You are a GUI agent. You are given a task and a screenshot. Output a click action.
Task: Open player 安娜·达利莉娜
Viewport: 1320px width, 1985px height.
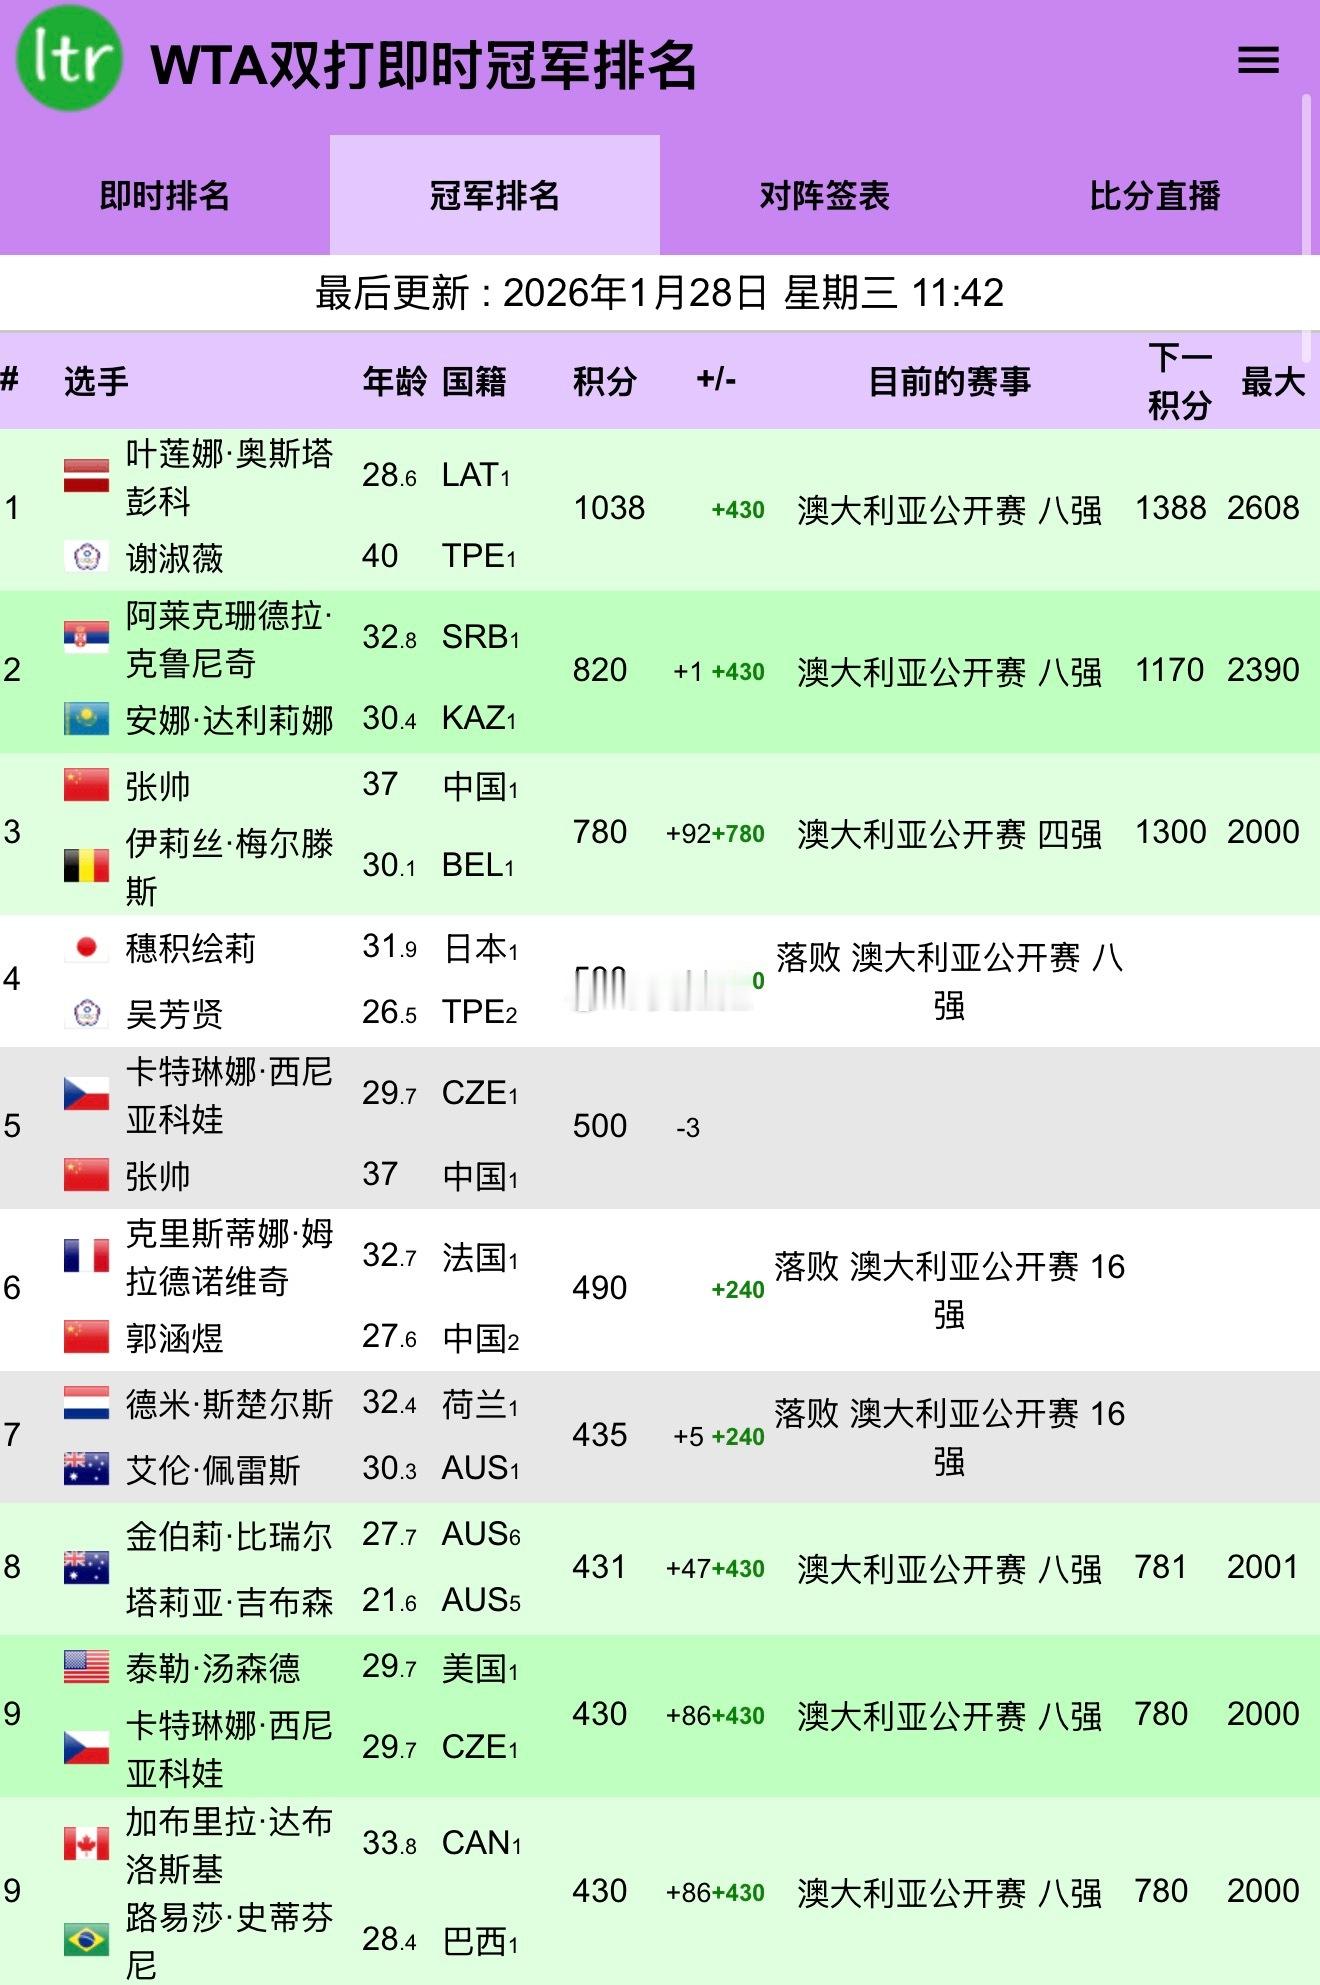point(229,720)
